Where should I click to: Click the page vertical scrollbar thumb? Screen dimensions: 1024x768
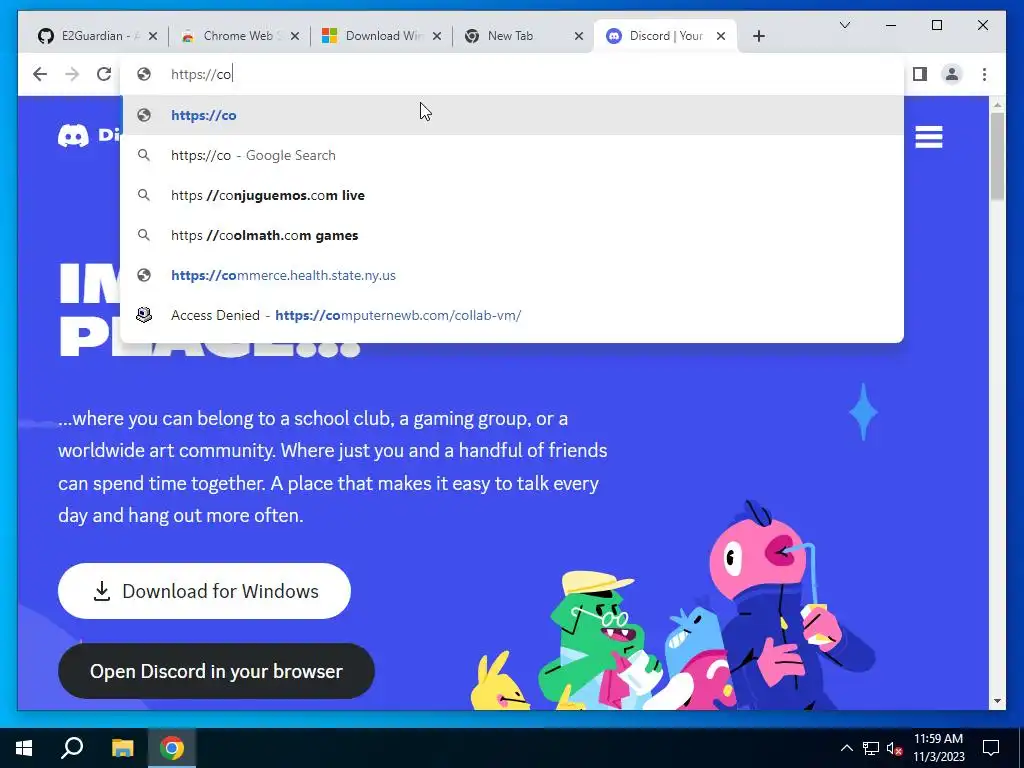tap(997, 157)
